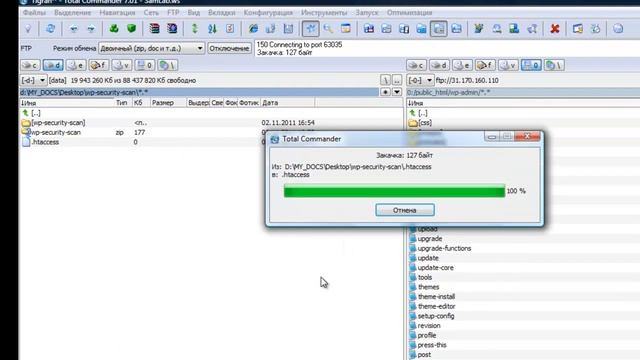This screenshot has height=360, width=640.
Task: Select drive c in right panel
Action: click(416, 65)
